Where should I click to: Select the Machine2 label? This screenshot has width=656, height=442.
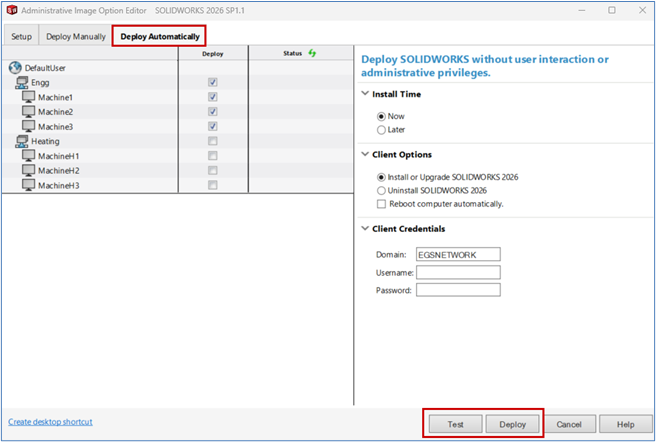tap(55, 112)
